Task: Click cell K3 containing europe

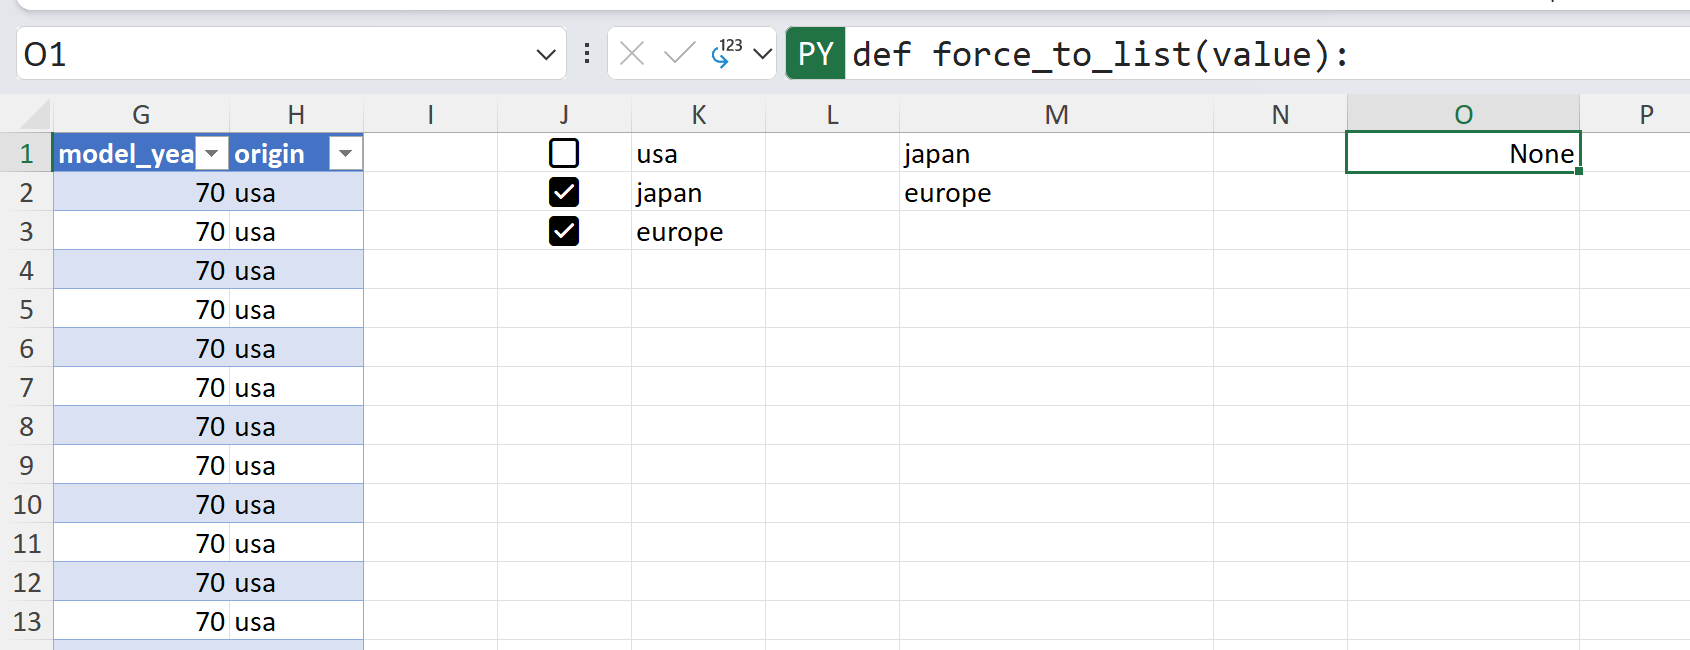Action: (698, 231)
